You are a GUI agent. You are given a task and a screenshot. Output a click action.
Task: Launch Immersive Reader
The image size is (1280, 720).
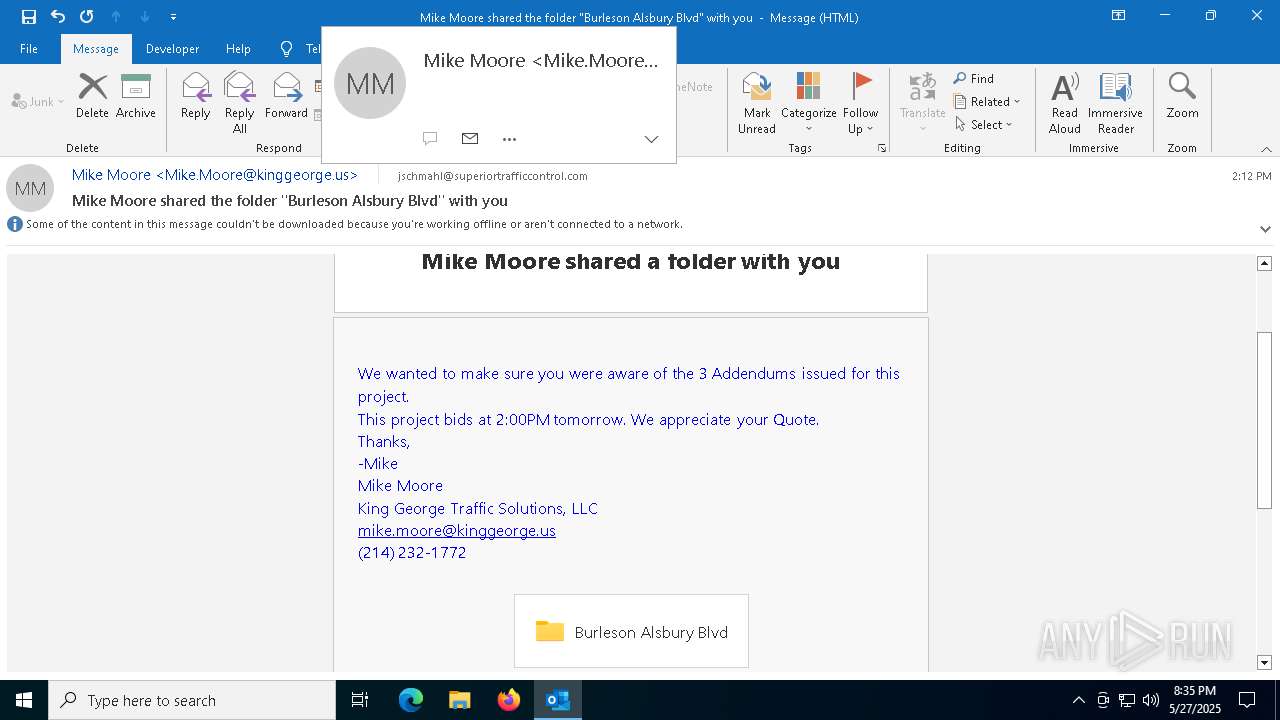[x=1115, y=103]
